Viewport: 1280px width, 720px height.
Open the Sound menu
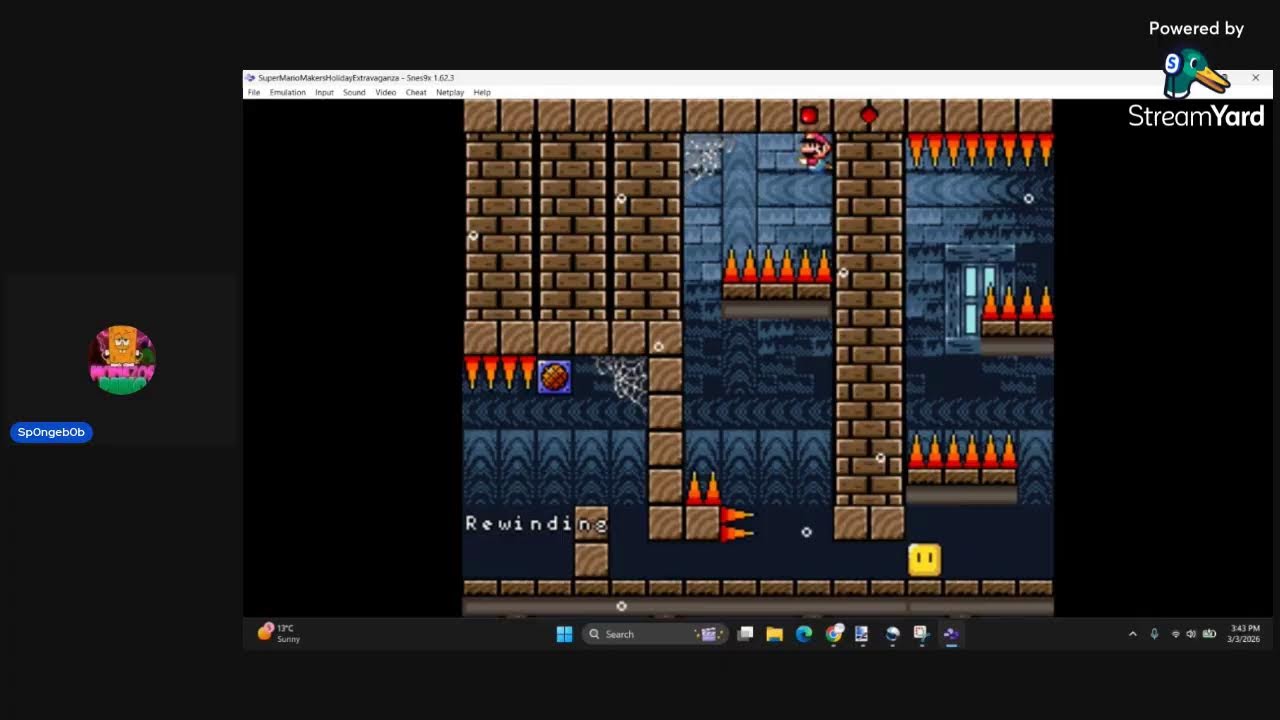(354, 92)
